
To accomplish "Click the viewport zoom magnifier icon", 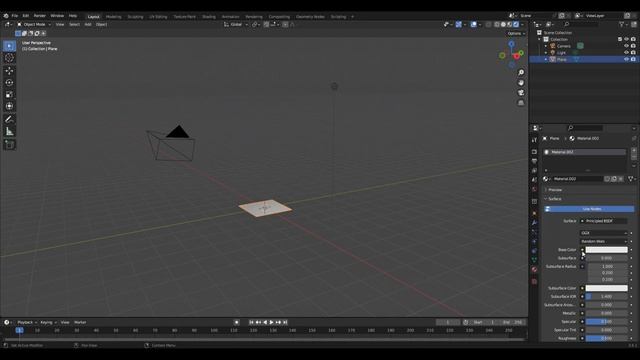I will click(x=521, y=73).
